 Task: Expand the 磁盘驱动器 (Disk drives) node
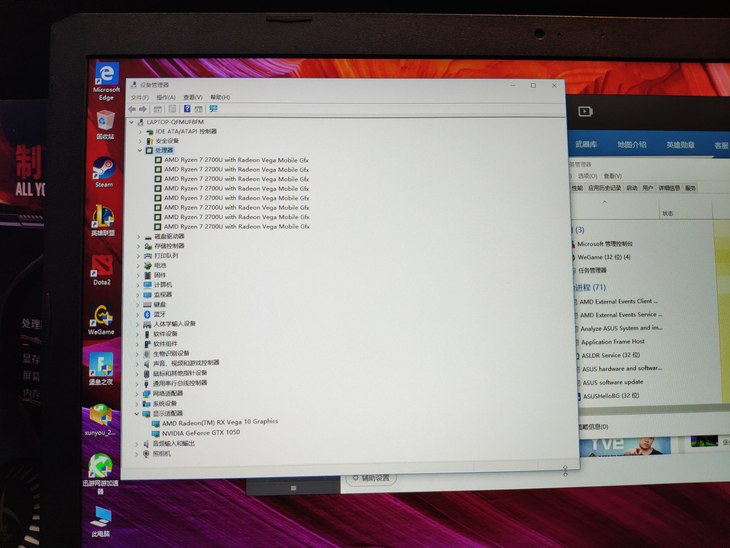point(138,237)
